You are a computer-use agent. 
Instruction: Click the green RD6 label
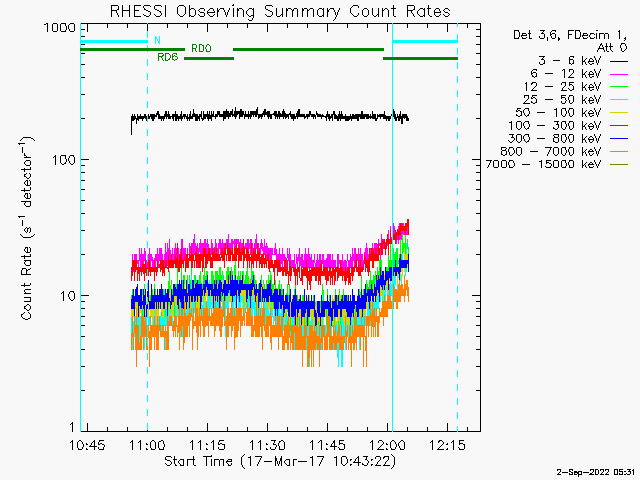(x=168, y=57)
